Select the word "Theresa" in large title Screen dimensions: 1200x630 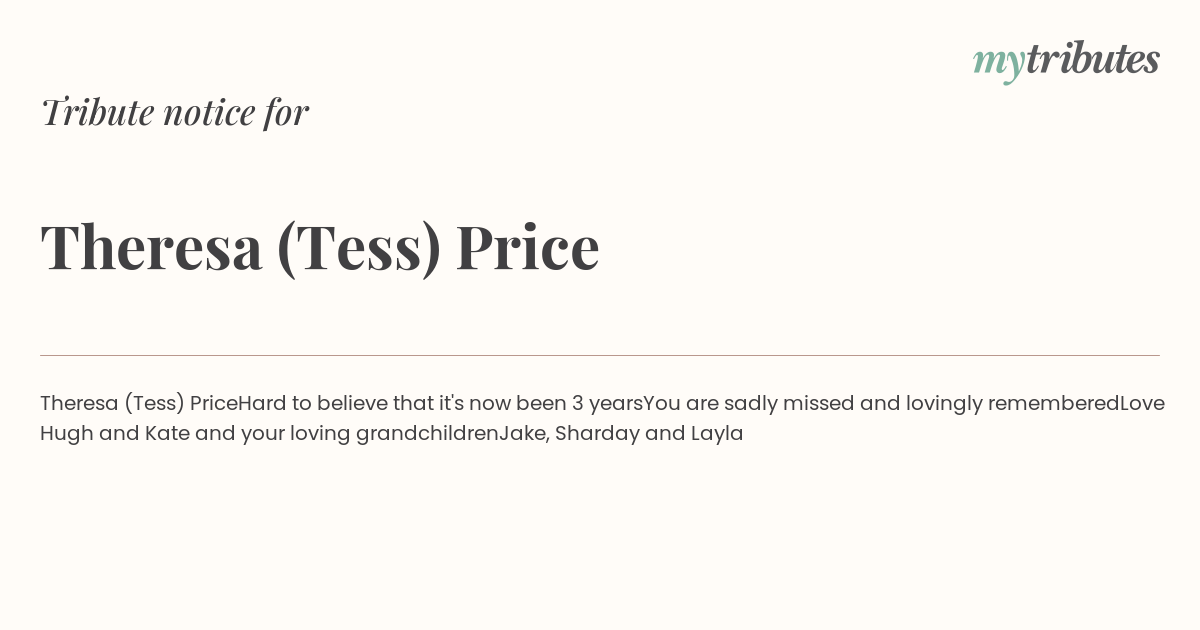tap(151, 247)
